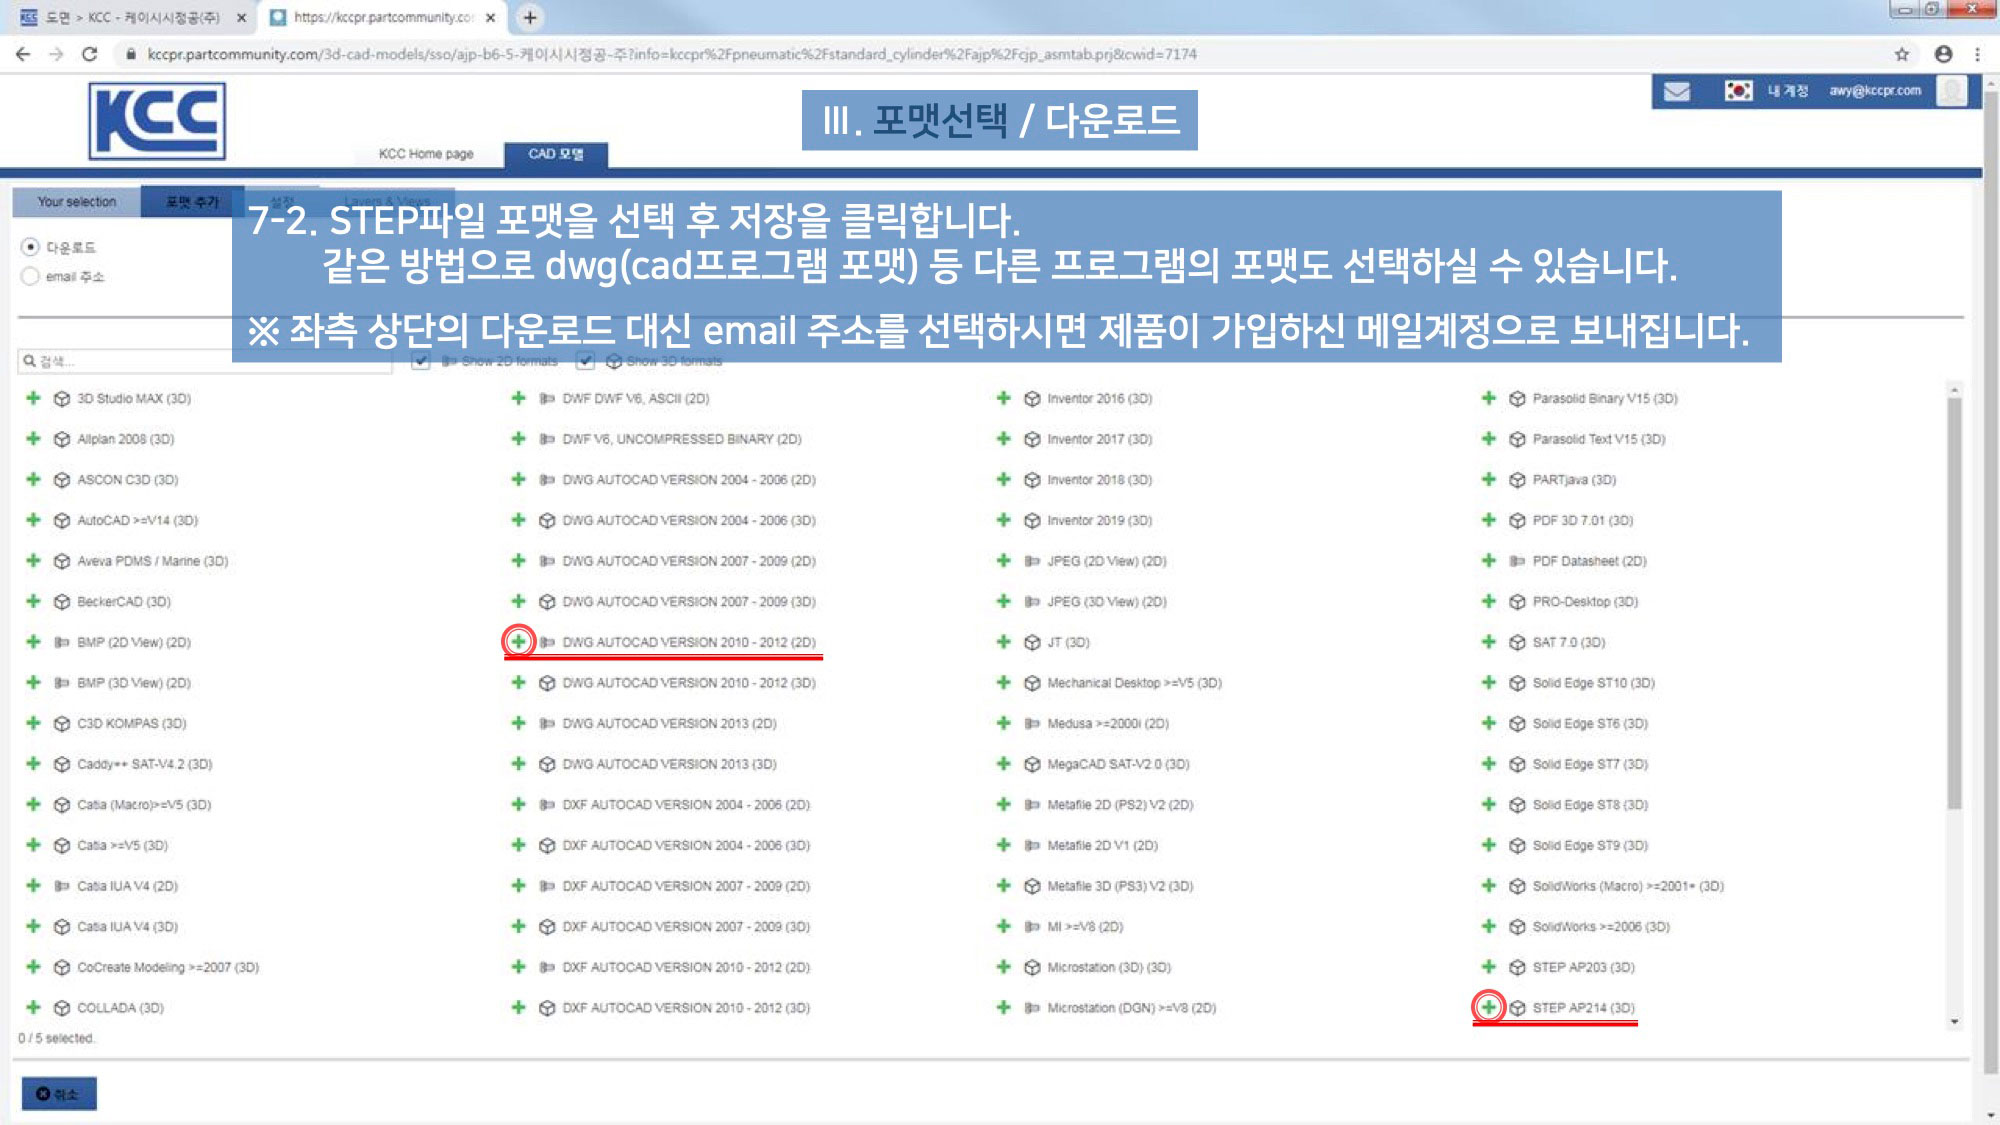
Task: Click the 취소 cancel button
Action: [x=59, y=1094]
